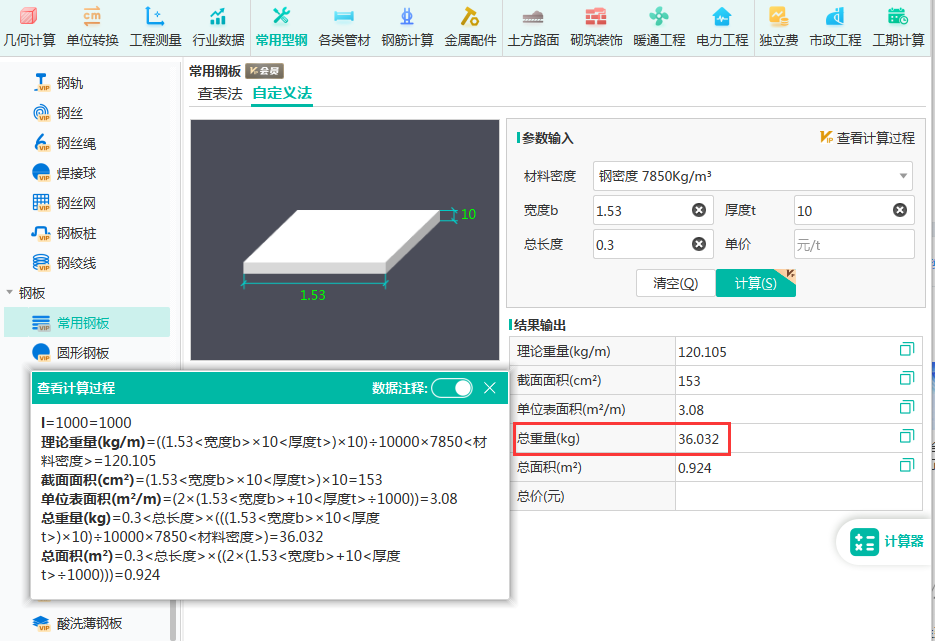Viewport: 935px width, 641px height.
Task: Toggle 数据注释 switch off
Action: 453,388
